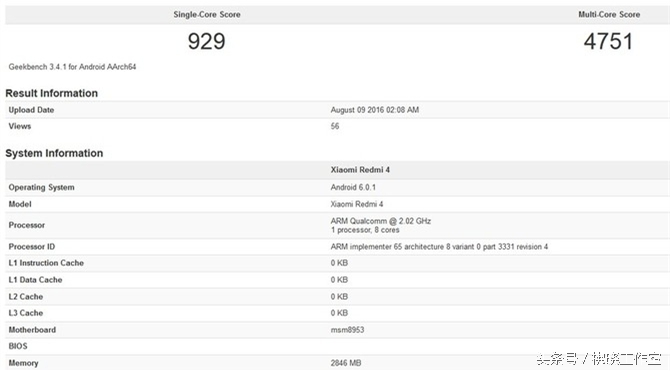This screenshot has height=371, width=670.
Task: Click the single-core score value 929
Action: [x=206, y=41]
